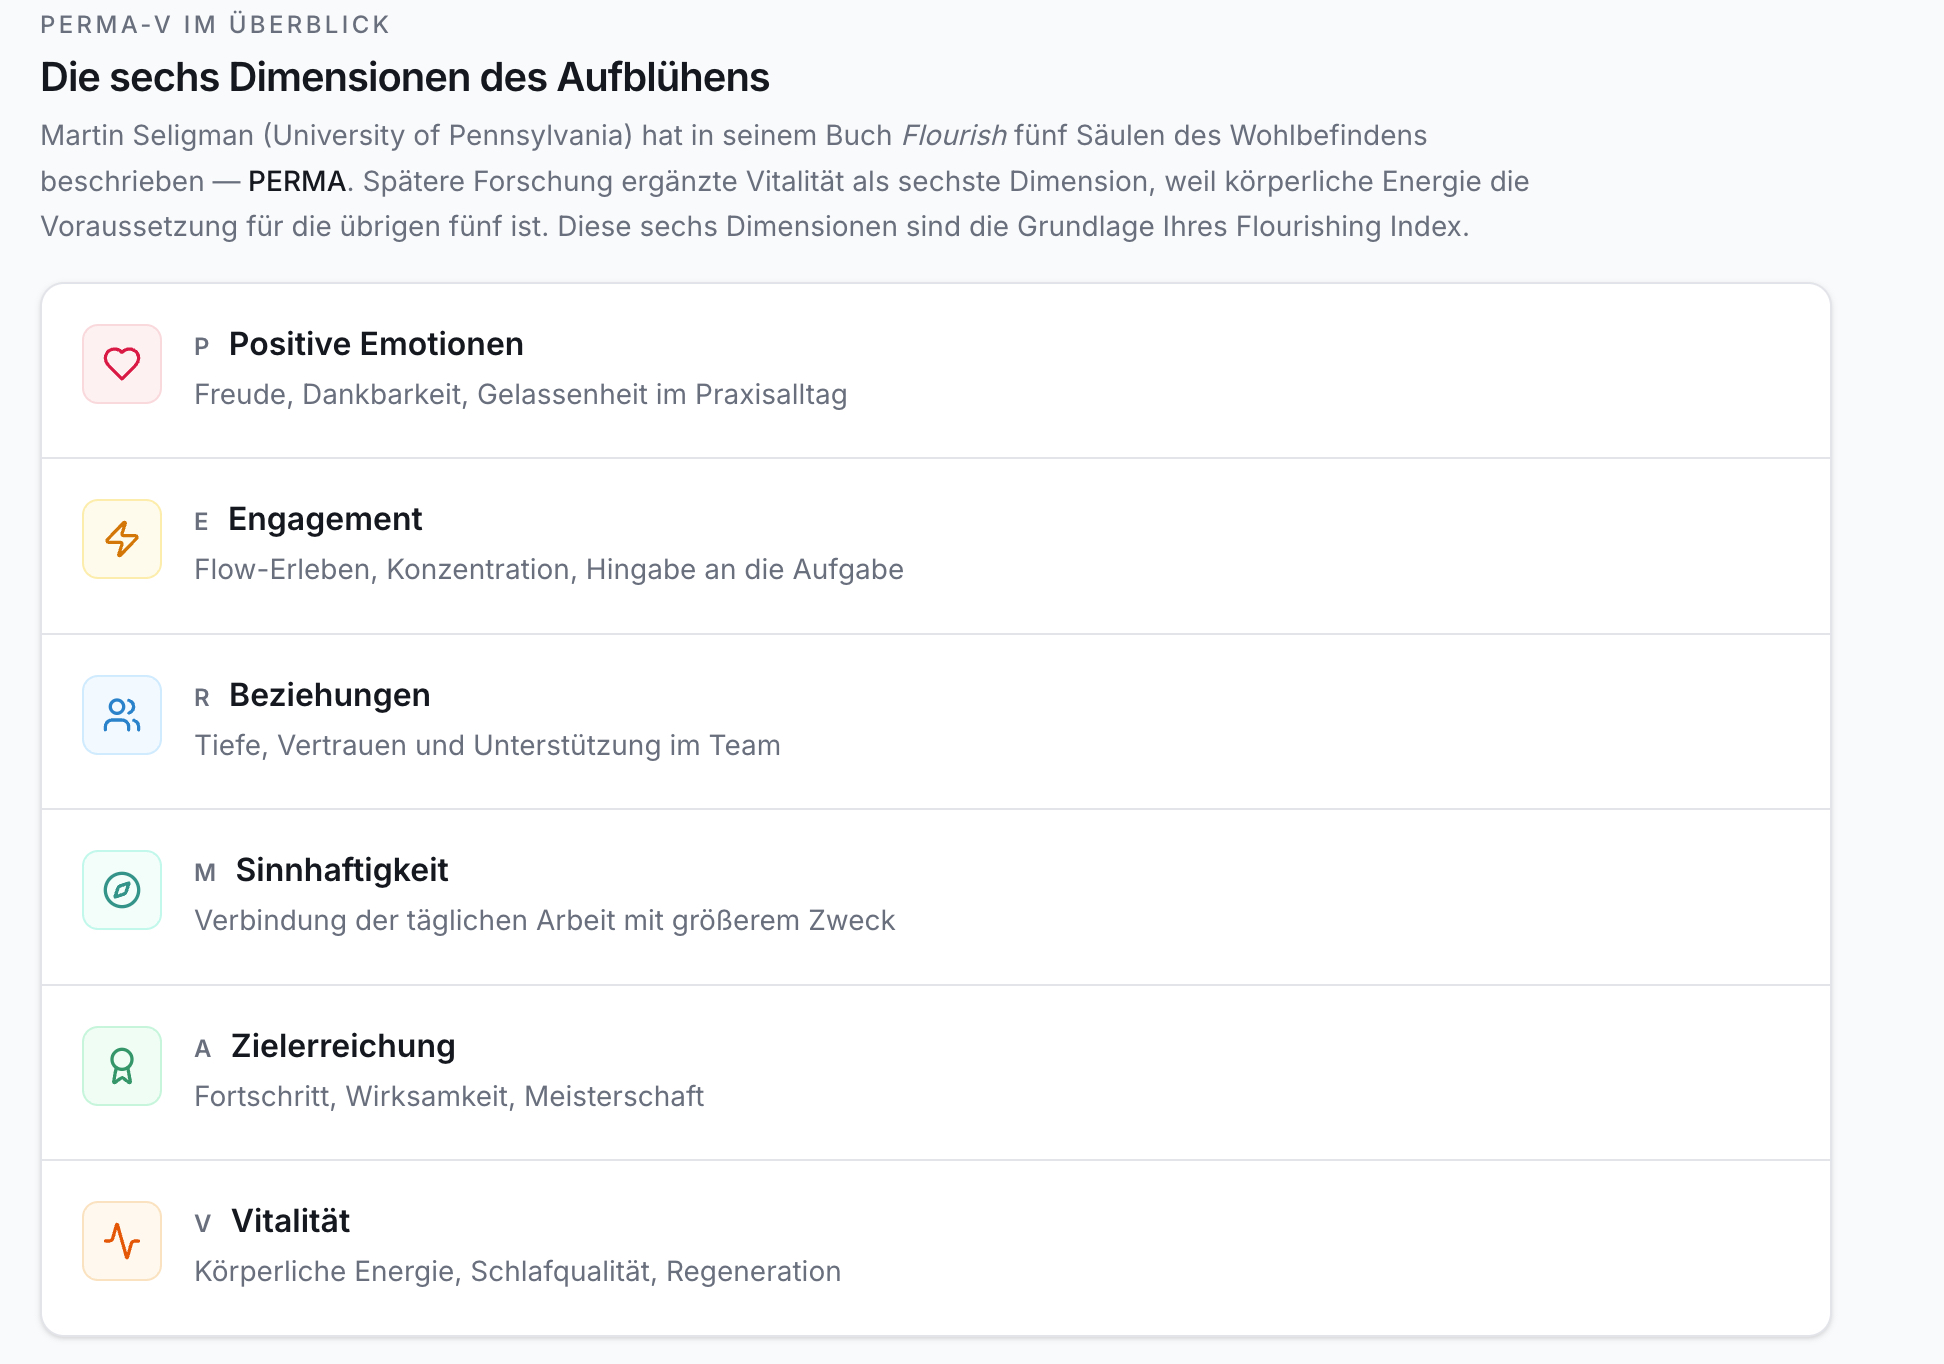
Task: Click the award ribbon Zielerreichung icon
Action: click(122, 1066)
